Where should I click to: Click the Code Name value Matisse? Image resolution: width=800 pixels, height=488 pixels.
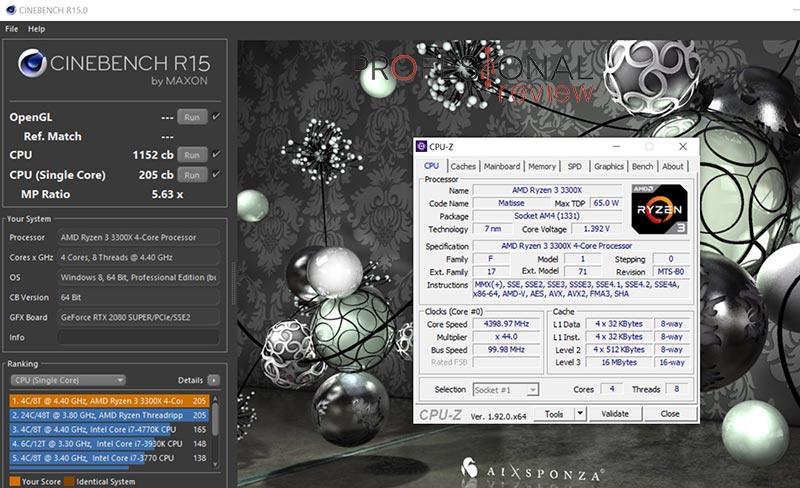tap(511, 203)
